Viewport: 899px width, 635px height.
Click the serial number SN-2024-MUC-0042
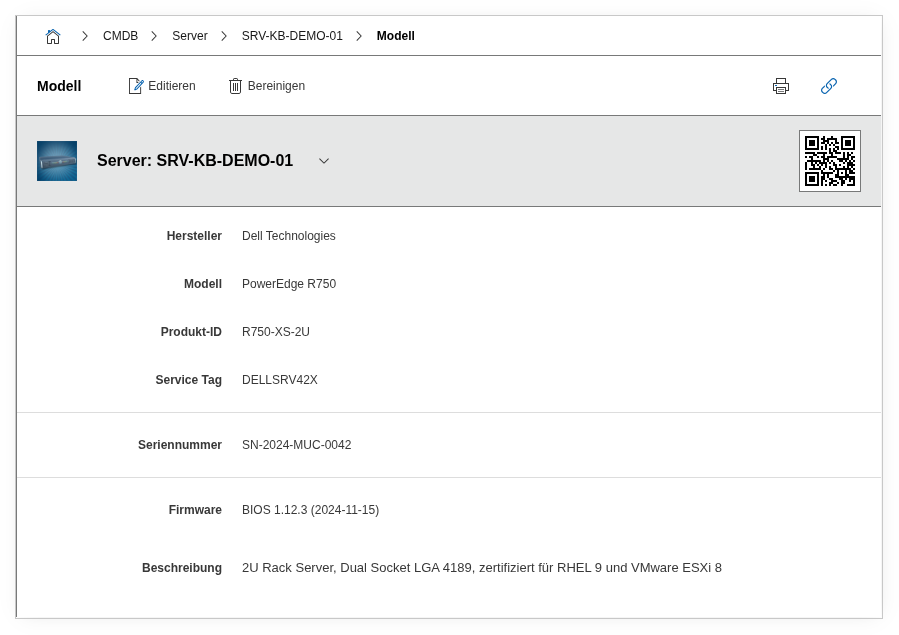coord(296,445)
